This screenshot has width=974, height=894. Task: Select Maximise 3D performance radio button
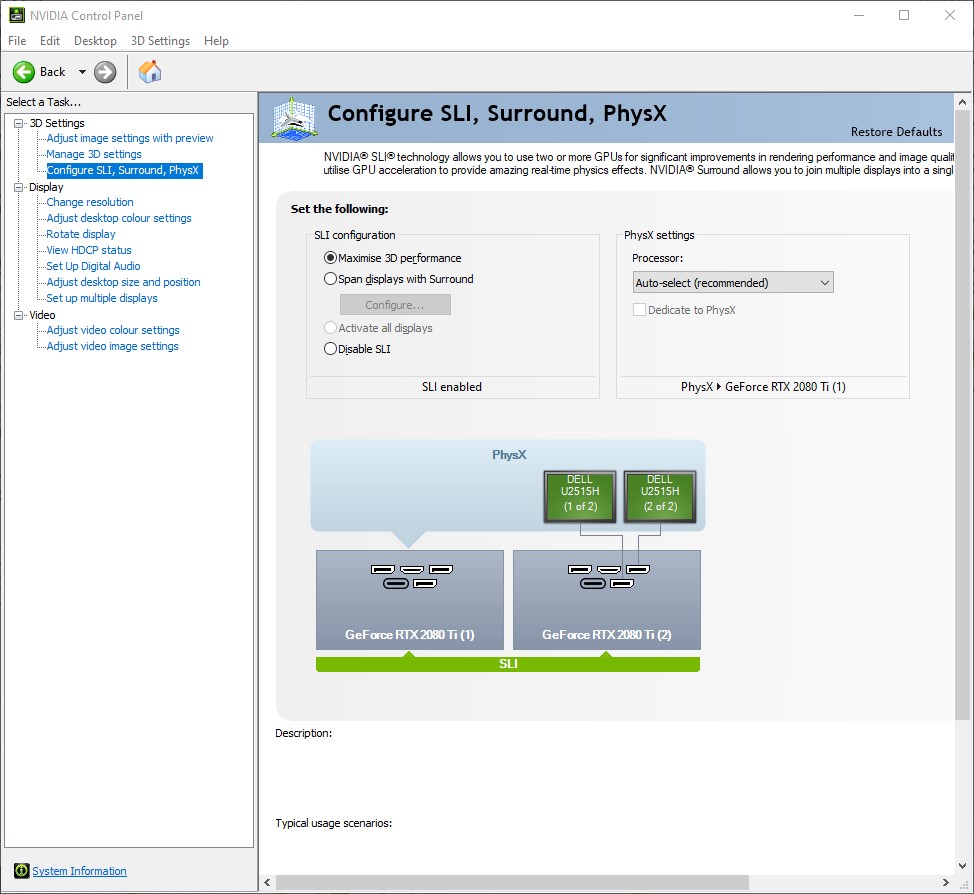click(330, 258)
